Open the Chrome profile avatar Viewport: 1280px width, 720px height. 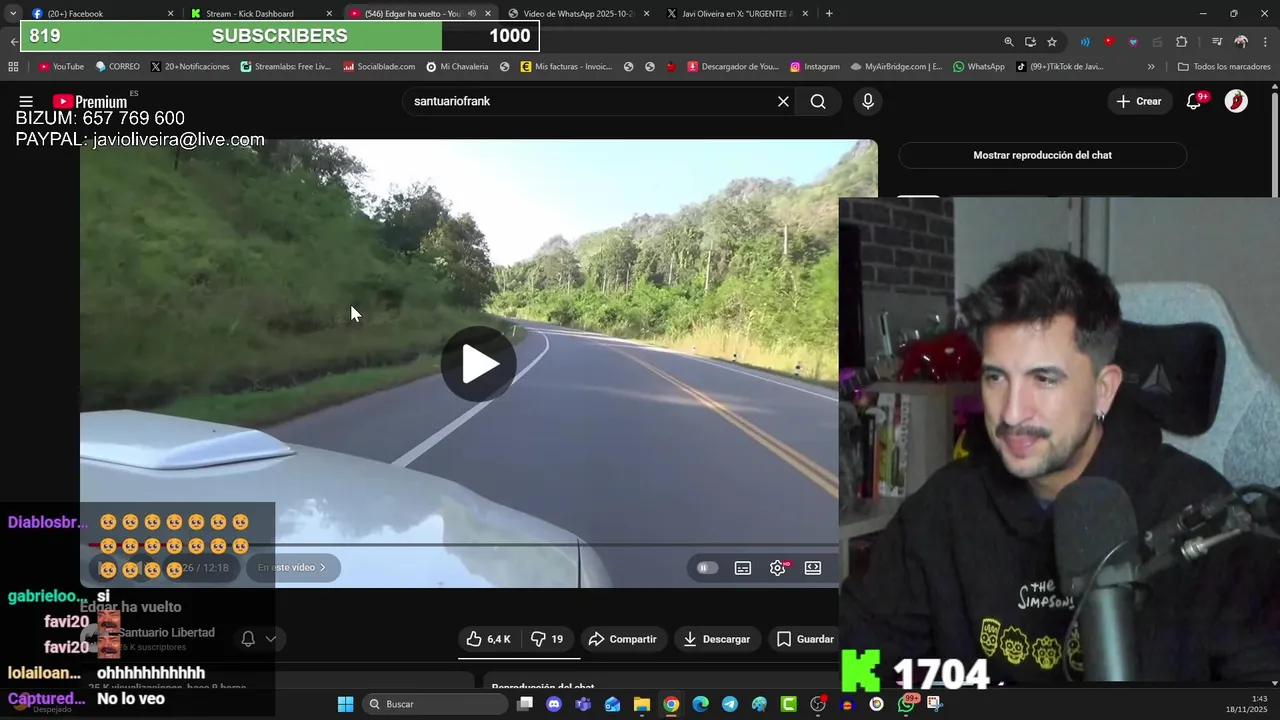pos(1241,42)
